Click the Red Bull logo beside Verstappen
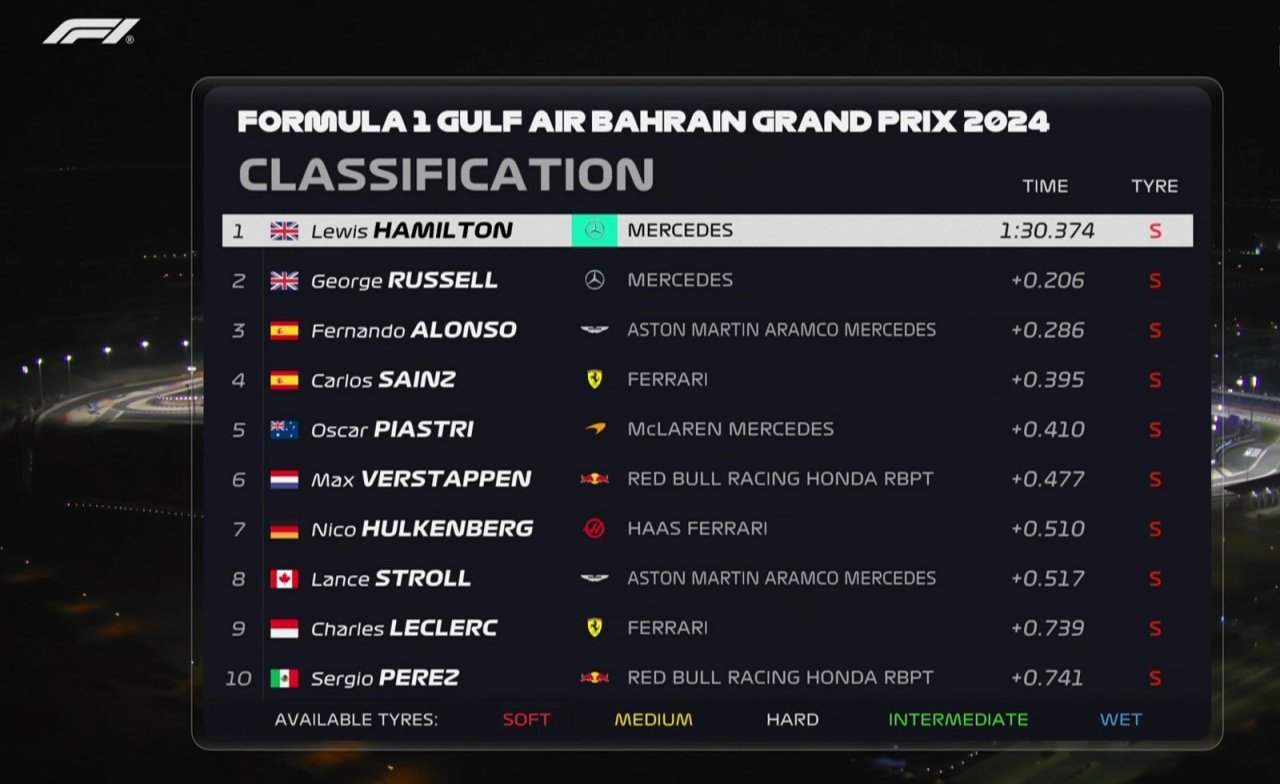 coord(594,479)
